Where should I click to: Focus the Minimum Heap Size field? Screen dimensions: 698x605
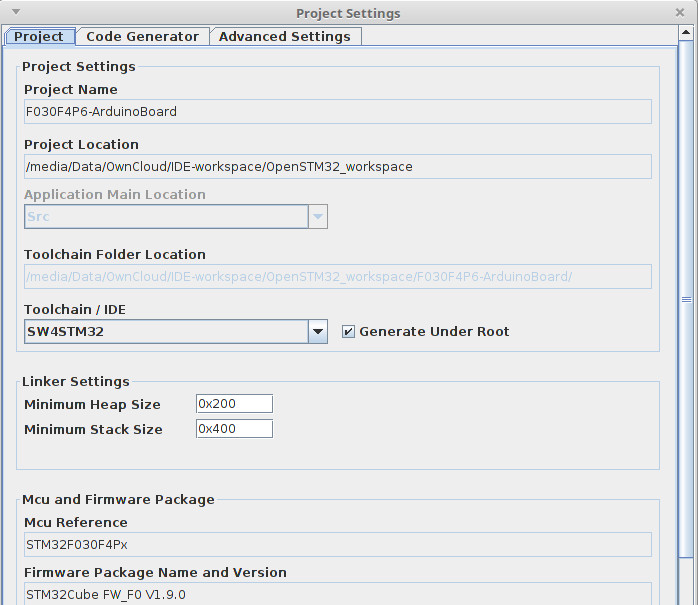tap(234, 404)
